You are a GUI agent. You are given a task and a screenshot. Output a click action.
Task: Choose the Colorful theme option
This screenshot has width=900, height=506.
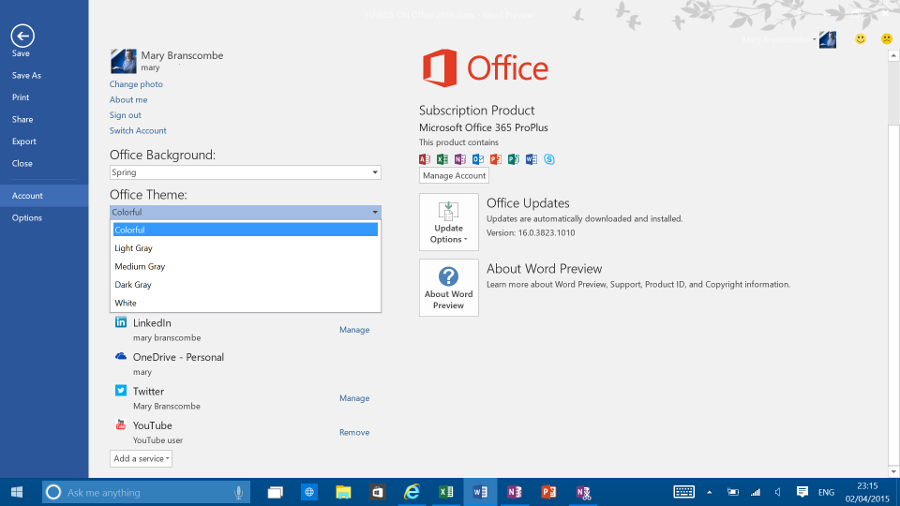[x=245, y=229]
